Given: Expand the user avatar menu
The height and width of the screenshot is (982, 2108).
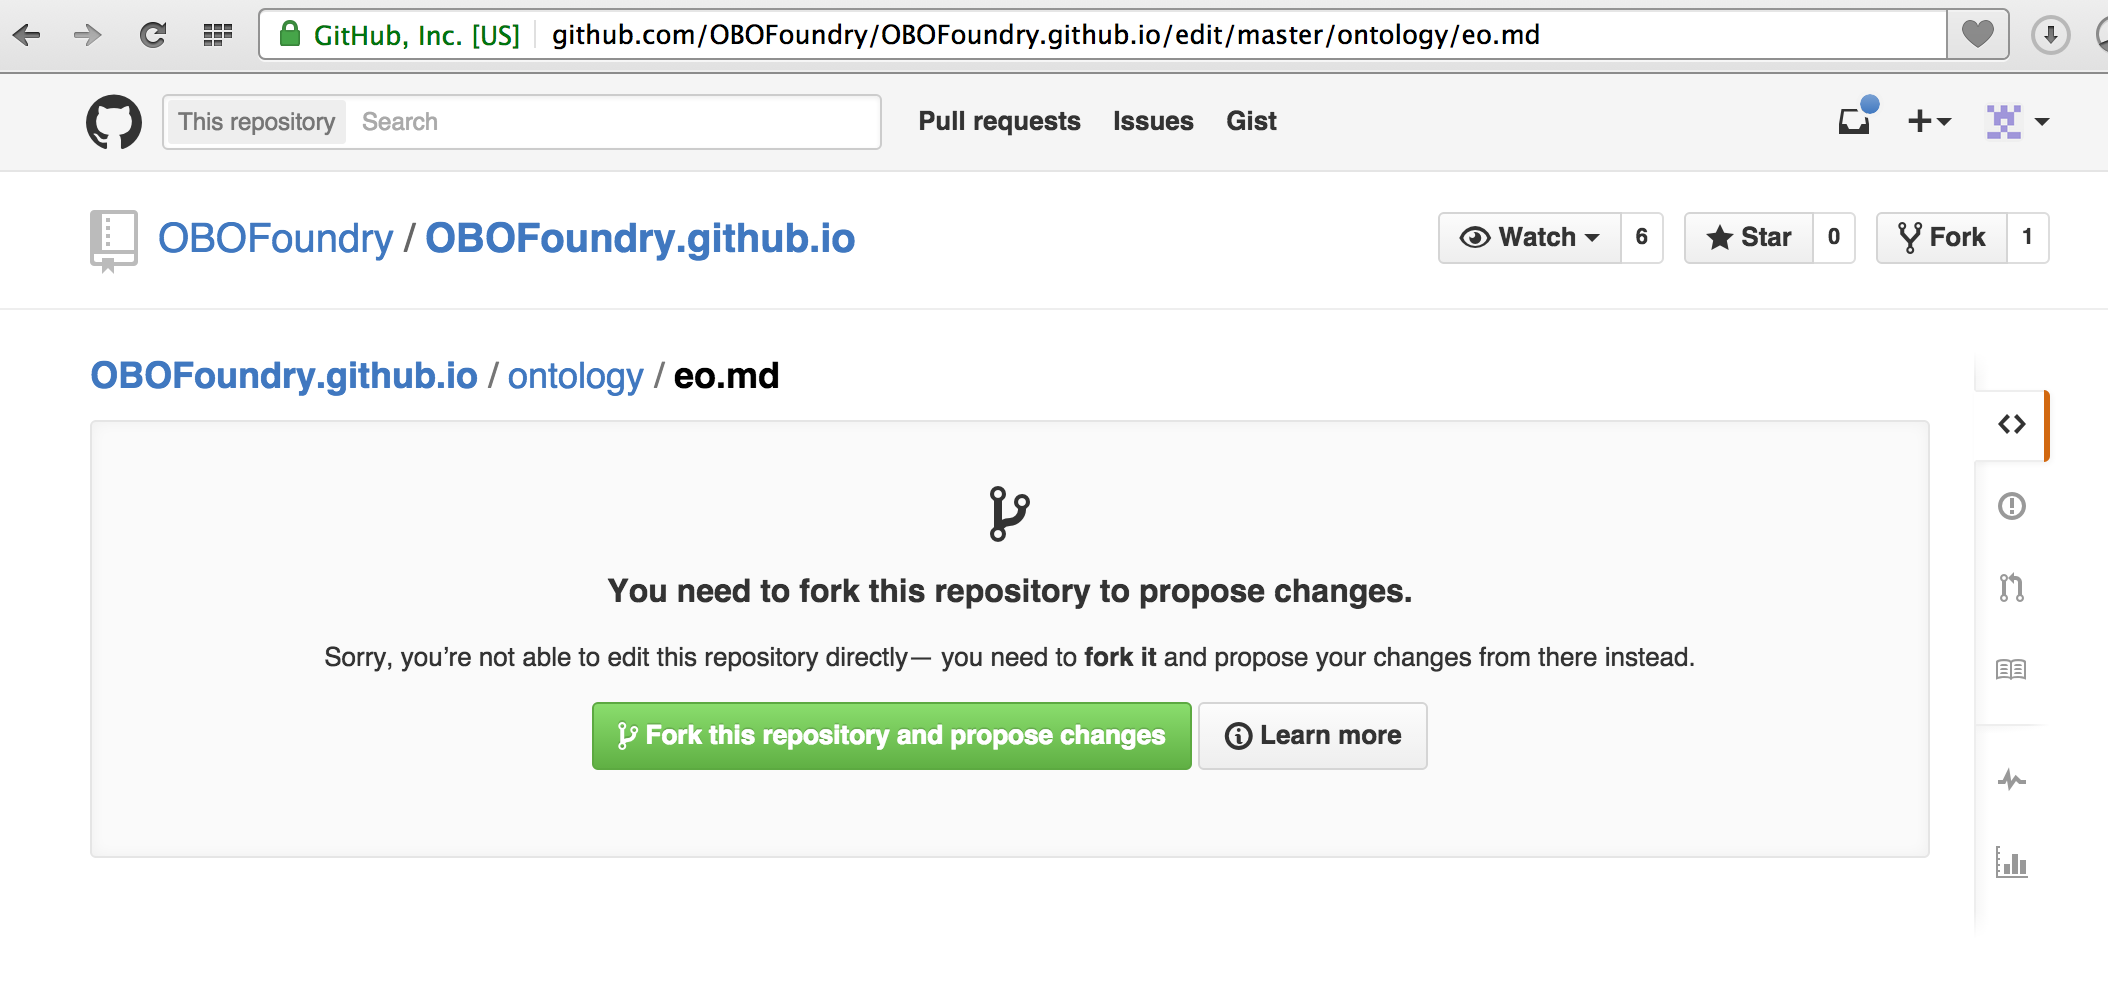Looking at the screenshot, I should (x=2017, y=122).
